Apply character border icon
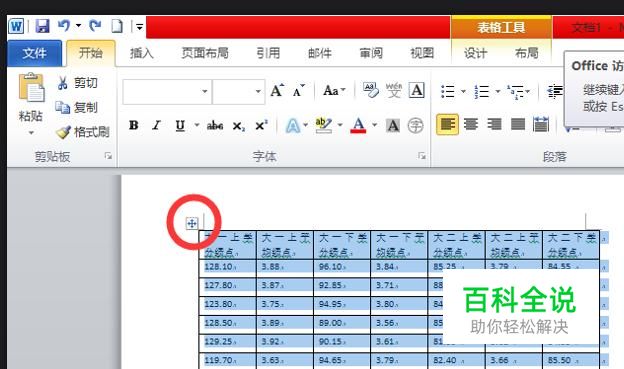 click(417, 90)
